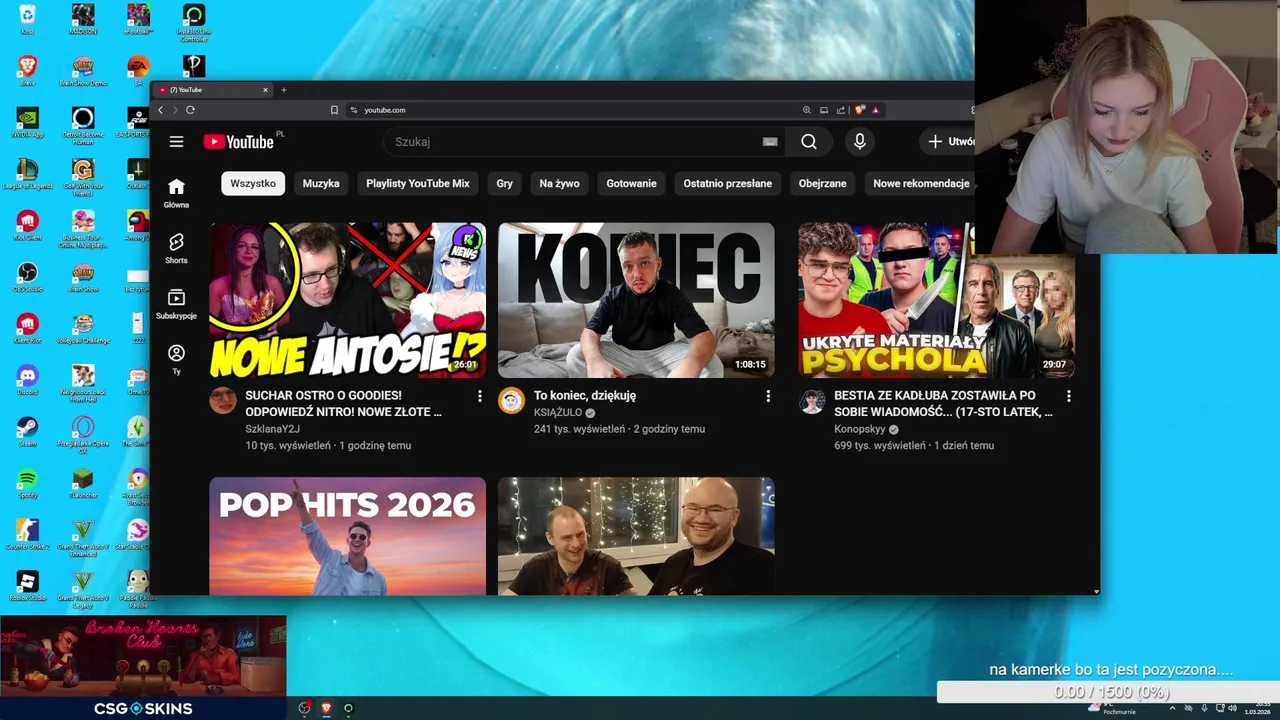
Task: Click the magnifier search button
Action: point(809,142)
